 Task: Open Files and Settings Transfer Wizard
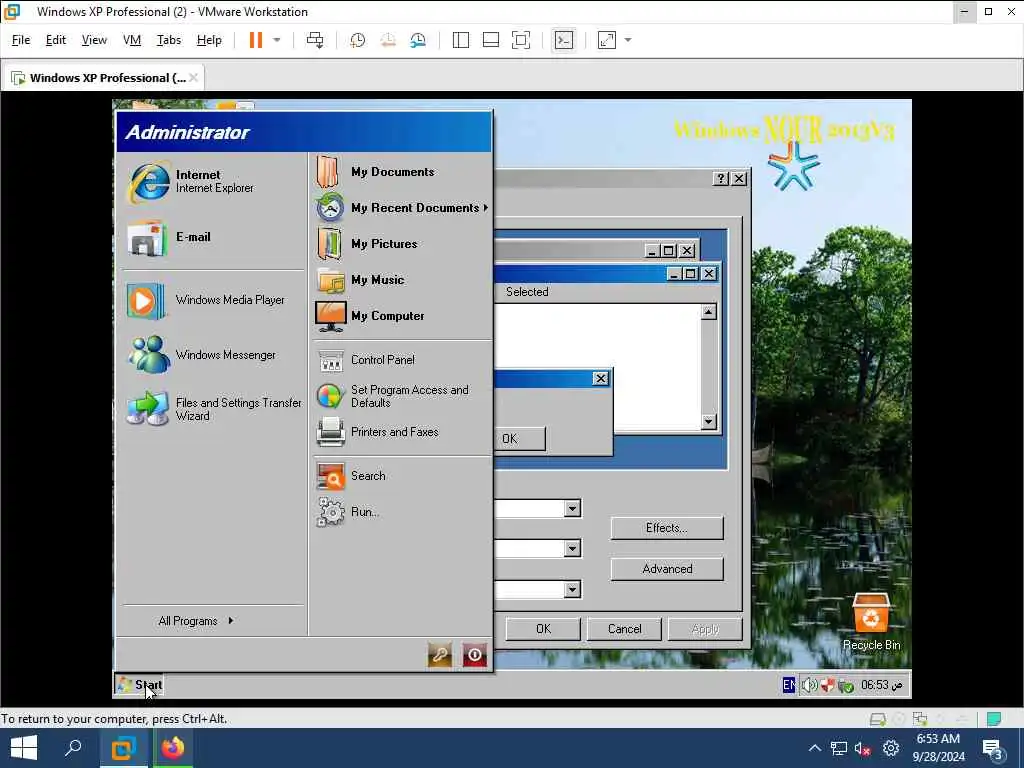click(x=214, y=409)
